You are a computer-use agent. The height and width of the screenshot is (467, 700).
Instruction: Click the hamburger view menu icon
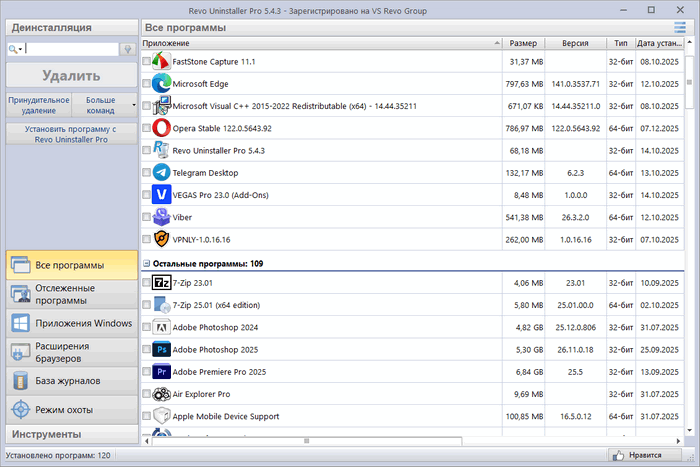coord(680,26)
